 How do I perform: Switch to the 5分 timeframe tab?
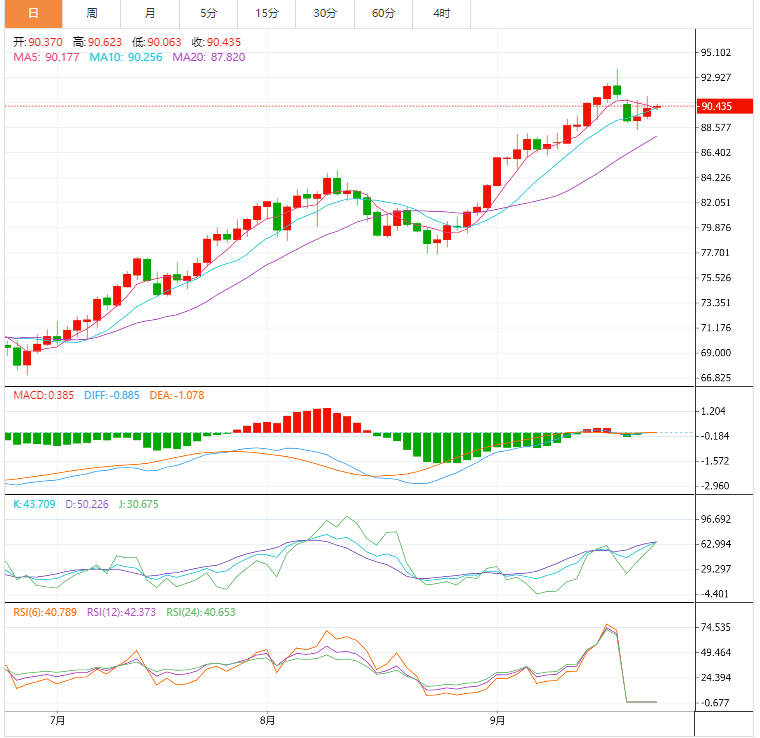pyautogui.click(x=208, y=13)
